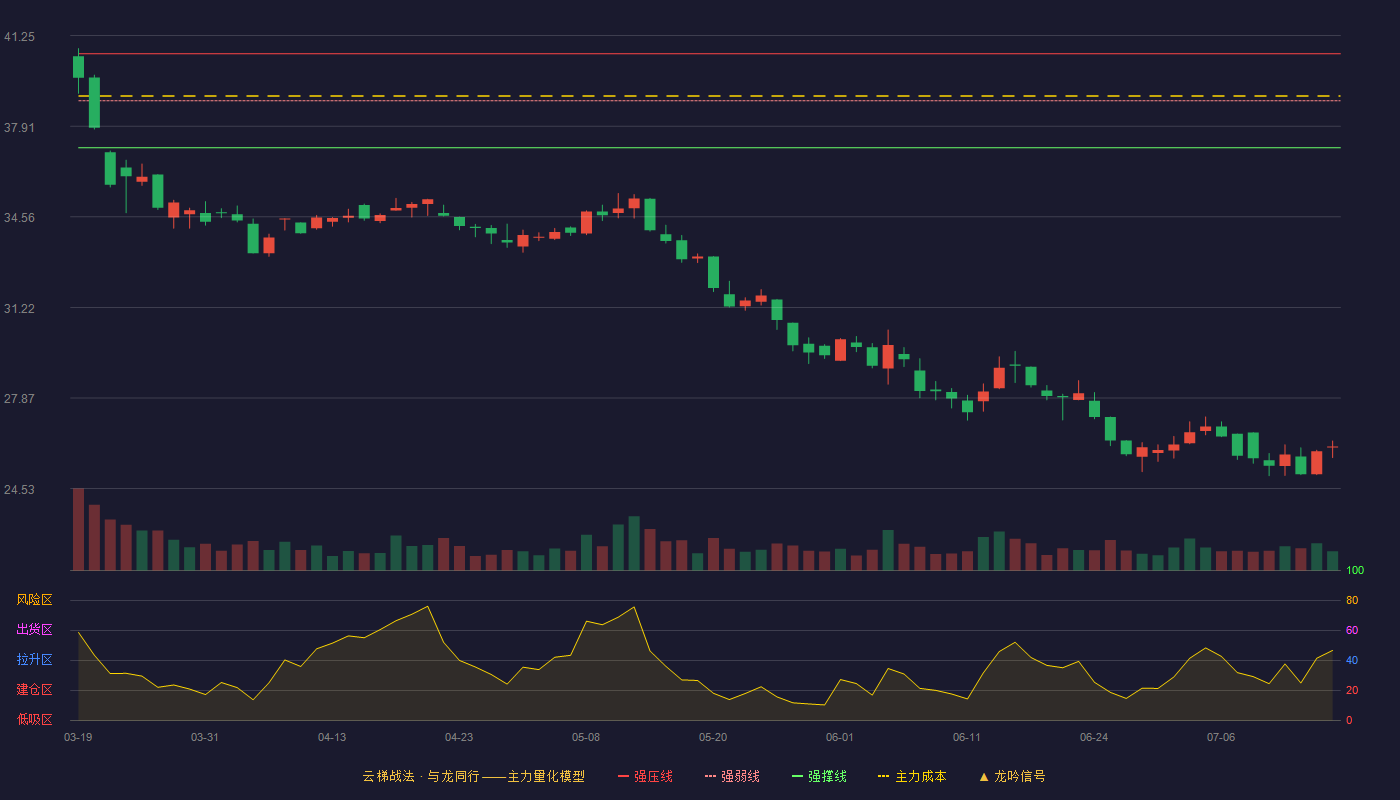The image size is (1400, 800).
Task: Click the 31.22 price axis label
Action: coord(19,309)
